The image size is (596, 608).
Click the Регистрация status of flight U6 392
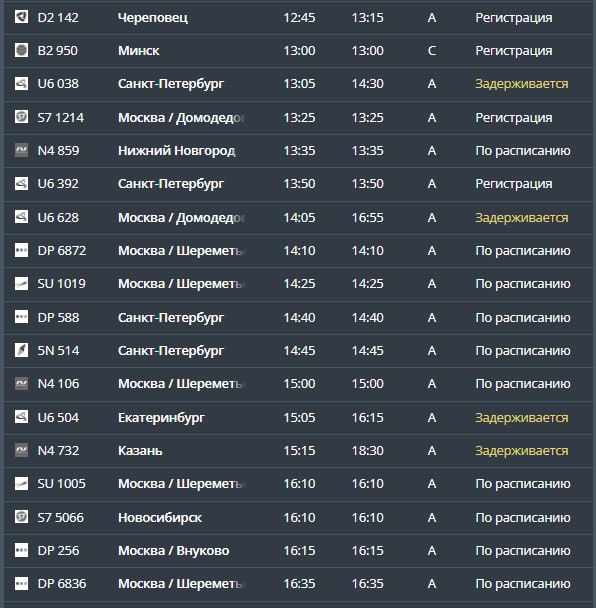click(x=514, y=184)
